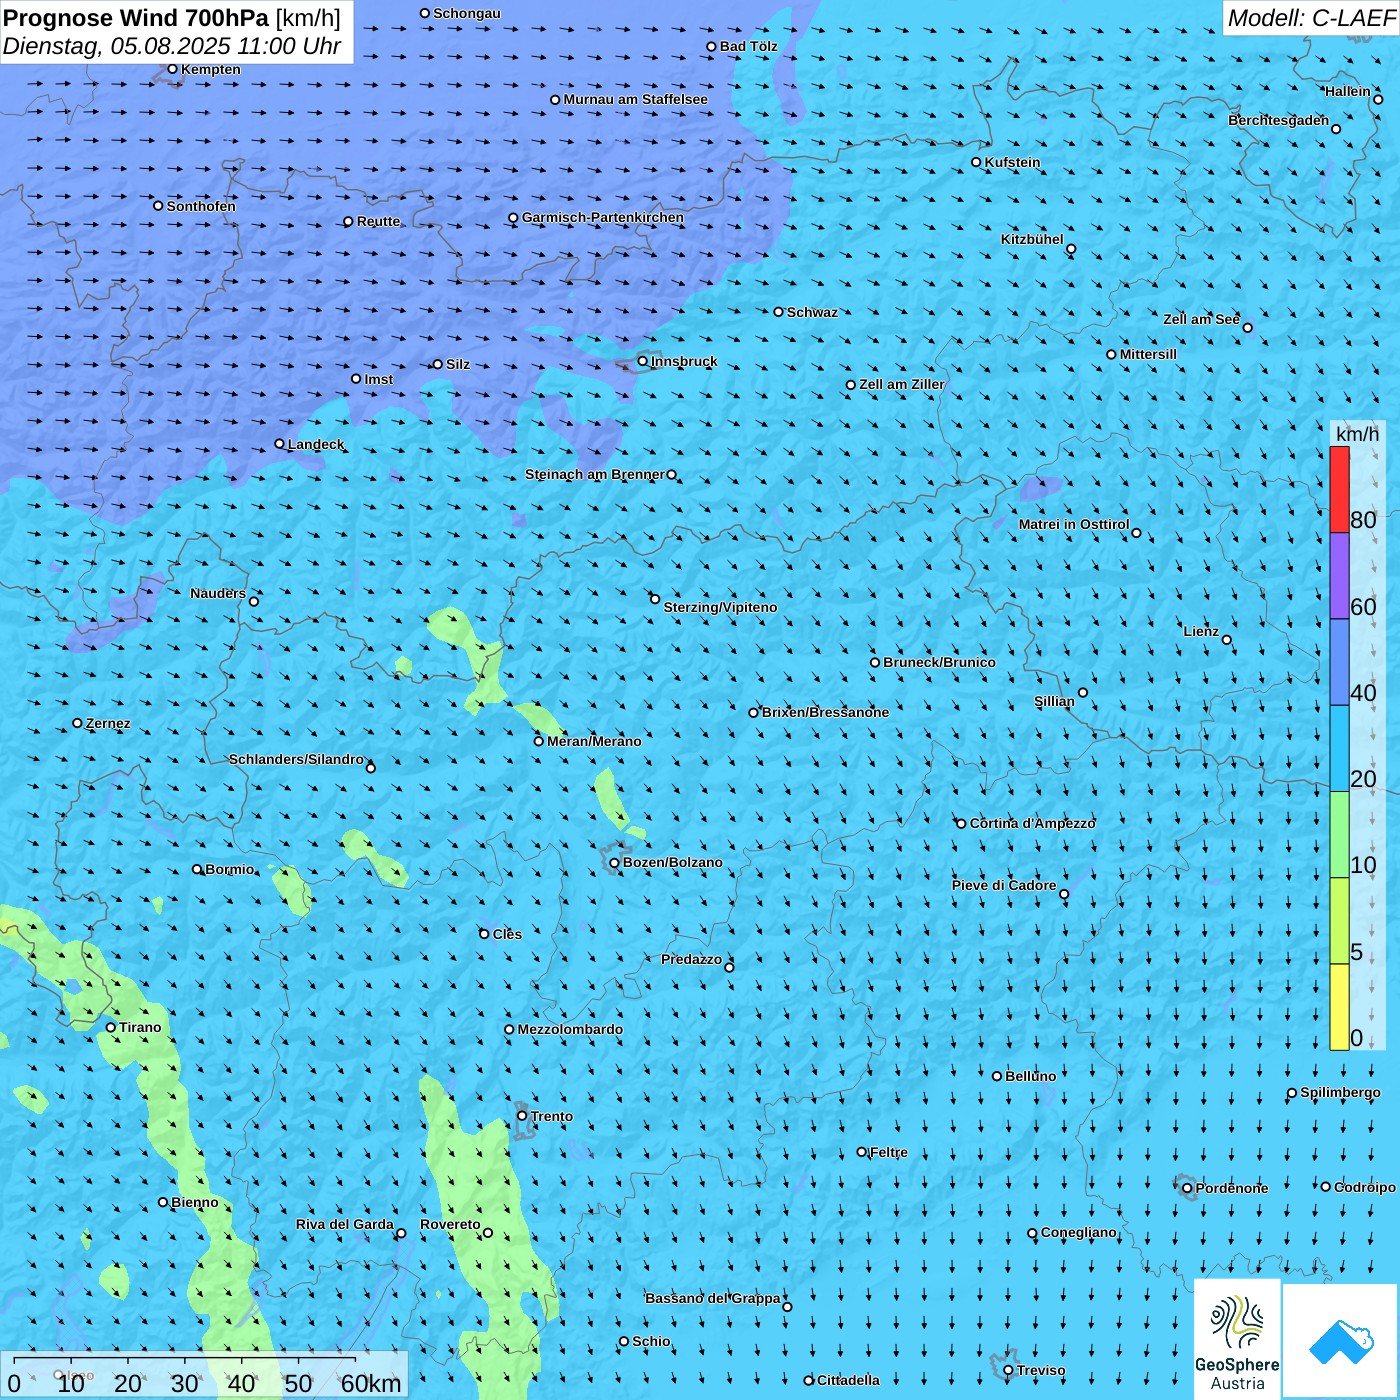Click the Cortina d'Ampezzo label
The height and width of the screenshot is (1400, 1400).
(x=1033, y=823)
